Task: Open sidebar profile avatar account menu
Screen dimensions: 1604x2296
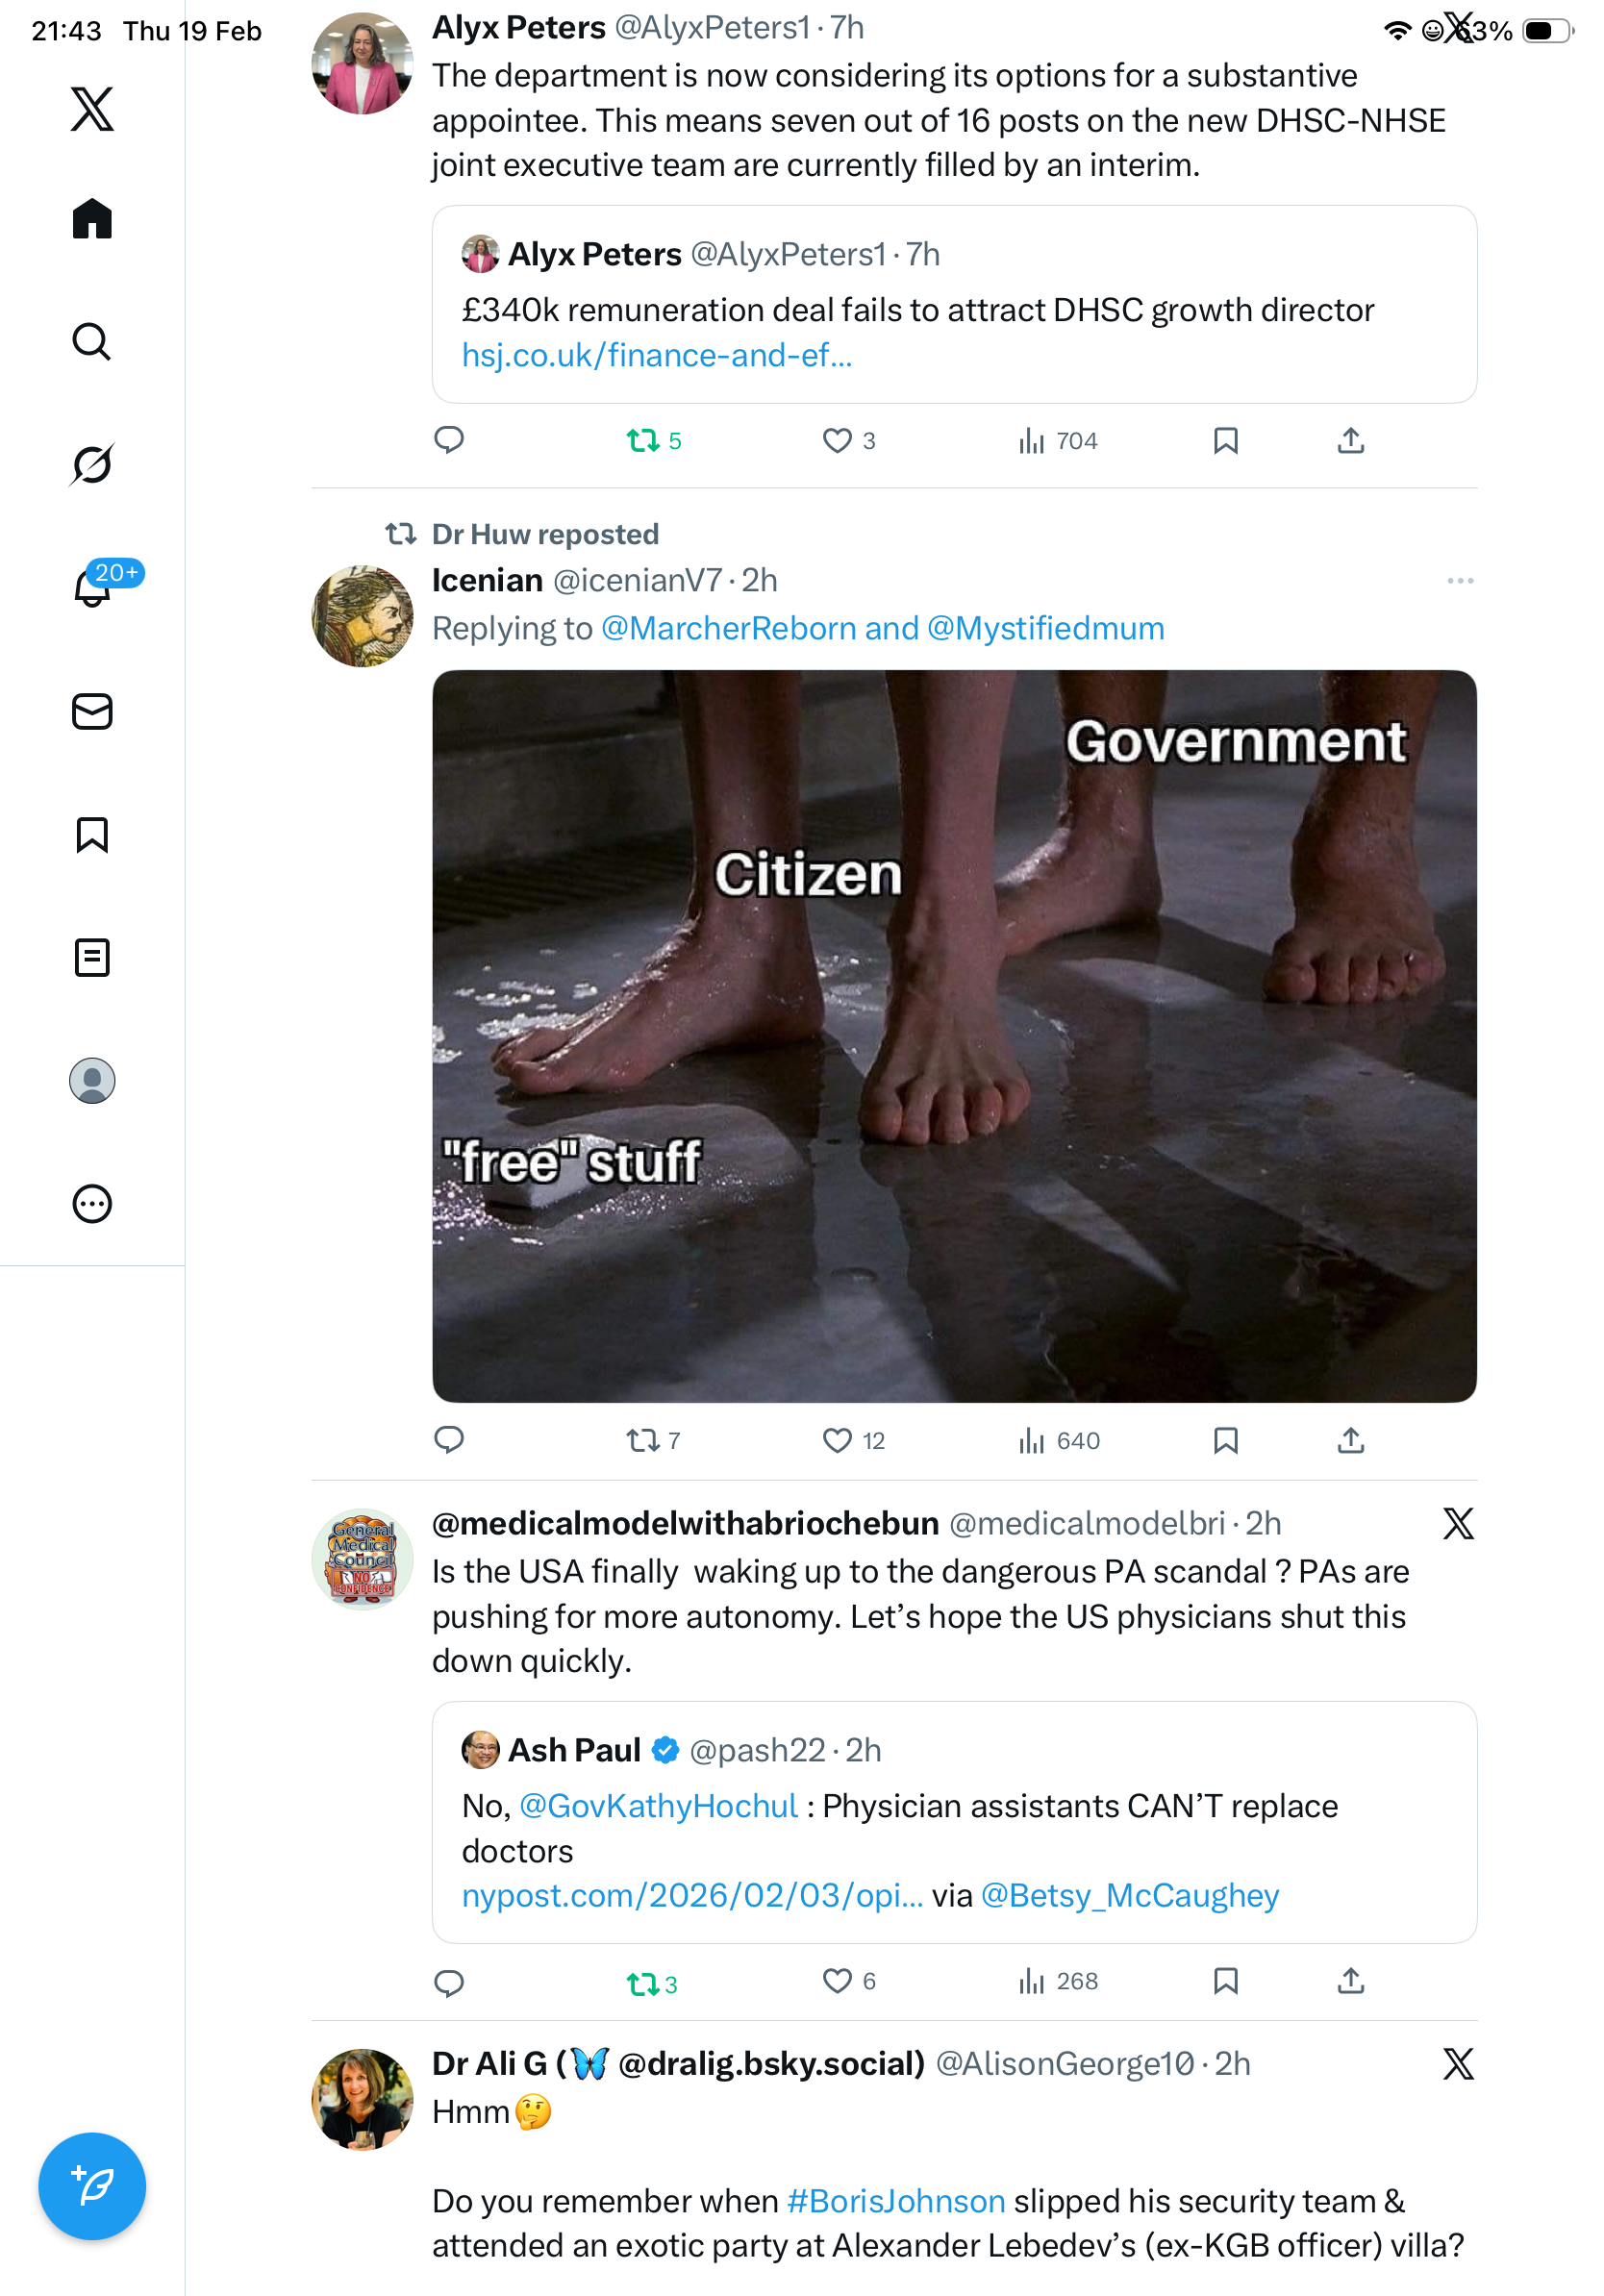Action: (92, 1080)
